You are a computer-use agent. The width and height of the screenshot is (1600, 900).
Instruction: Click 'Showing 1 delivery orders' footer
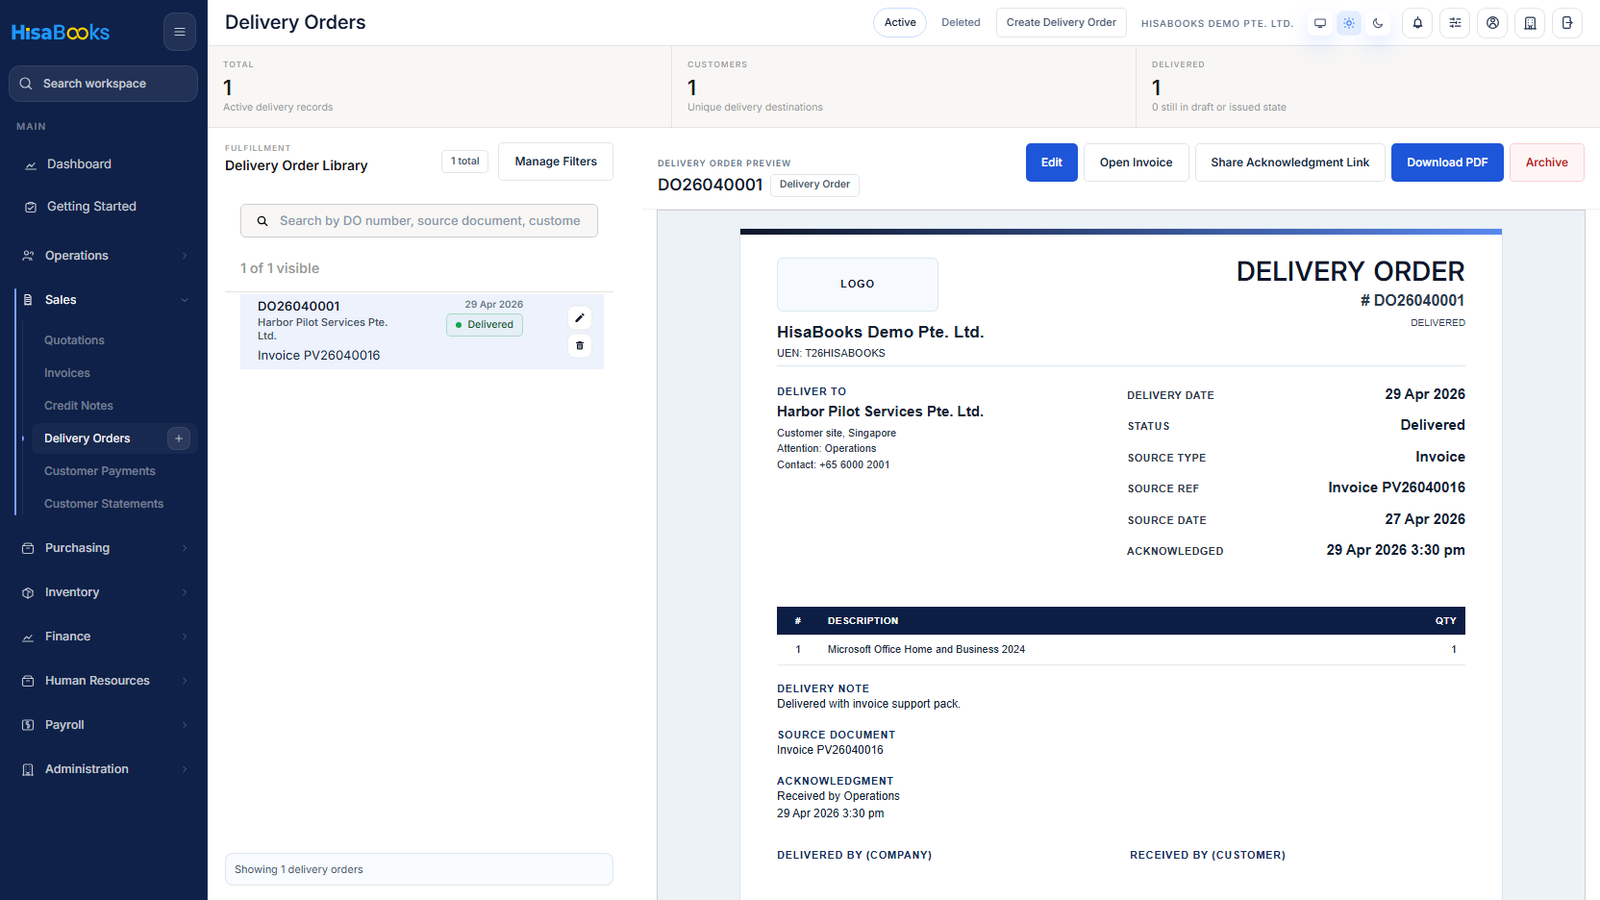[x=419, y=870]
